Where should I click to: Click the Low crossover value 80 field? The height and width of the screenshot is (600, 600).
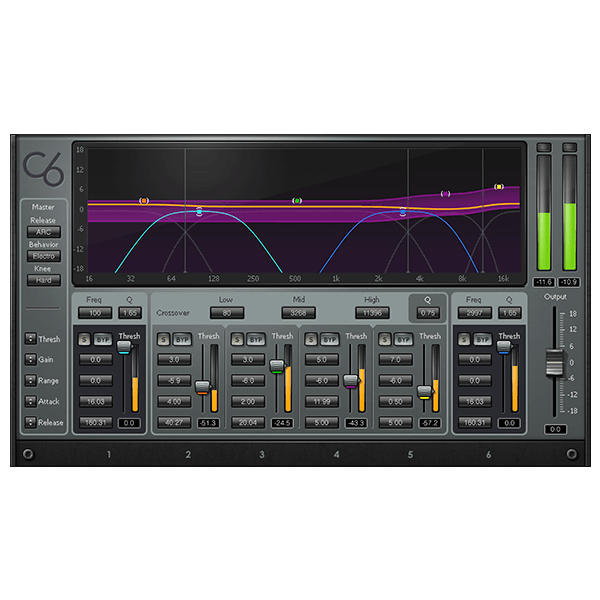[227, 313]
